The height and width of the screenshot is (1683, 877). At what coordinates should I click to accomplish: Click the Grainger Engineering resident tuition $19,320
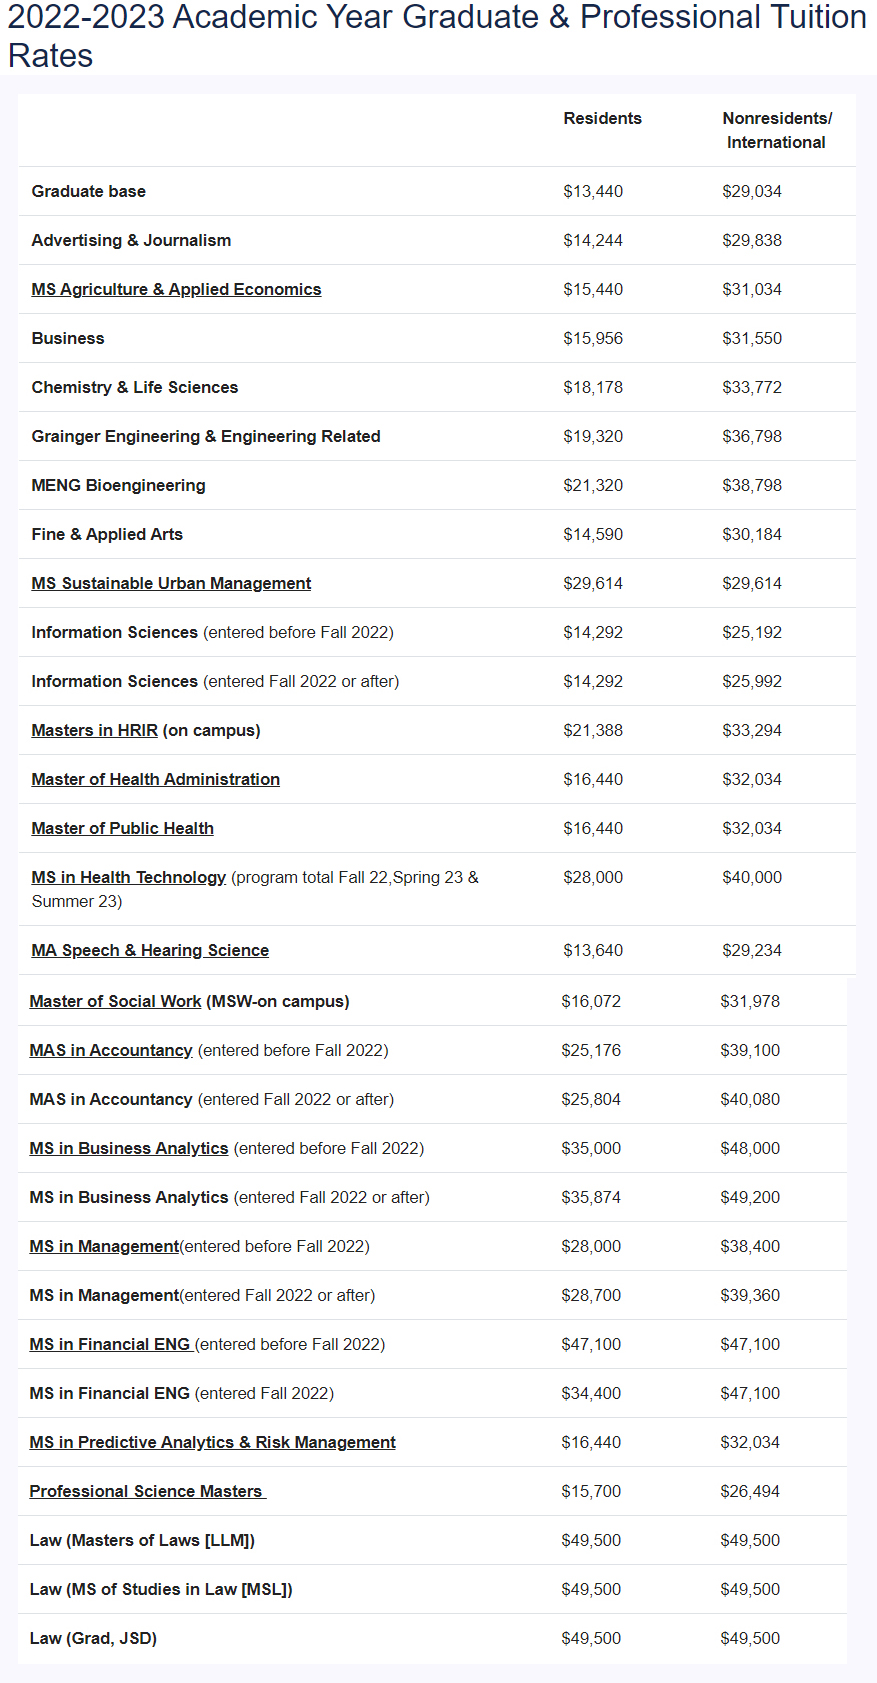pos(592,436)
